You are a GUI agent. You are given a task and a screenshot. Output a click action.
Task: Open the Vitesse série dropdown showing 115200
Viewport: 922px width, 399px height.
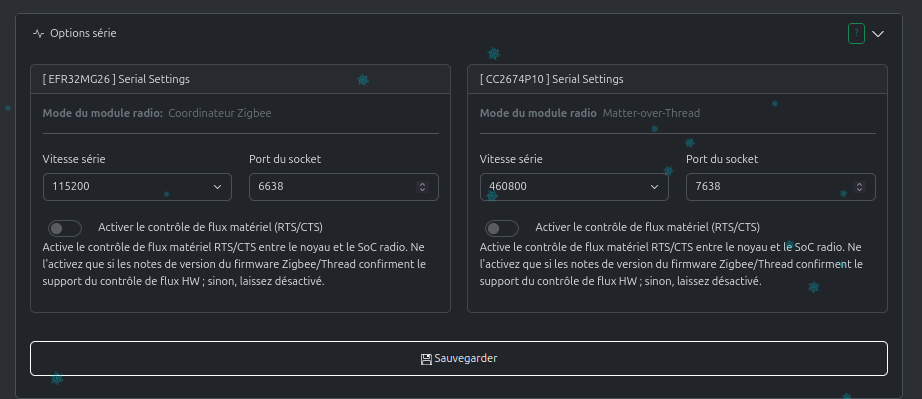click(x=138, y=187)
